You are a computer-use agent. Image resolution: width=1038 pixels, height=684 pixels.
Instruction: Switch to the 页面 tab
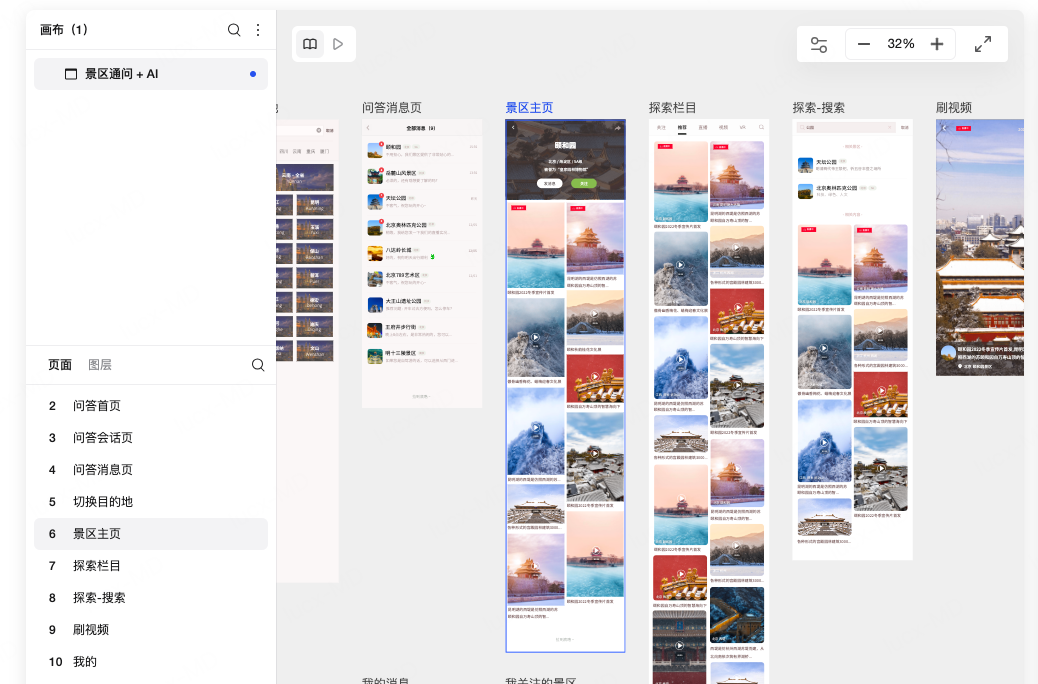[60, 365]
